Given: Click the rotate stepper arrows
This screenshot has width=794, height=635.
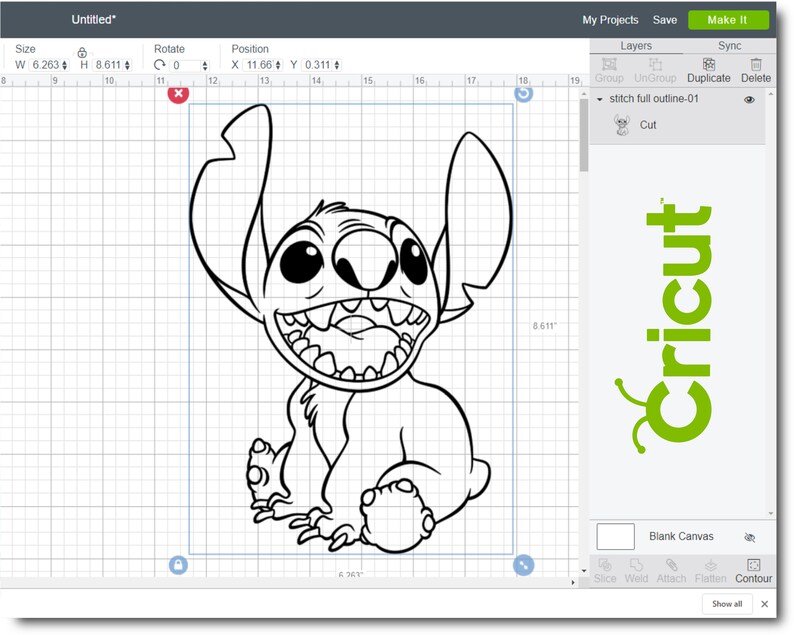Looking at the screenshot, I should [x=205, y=65].
